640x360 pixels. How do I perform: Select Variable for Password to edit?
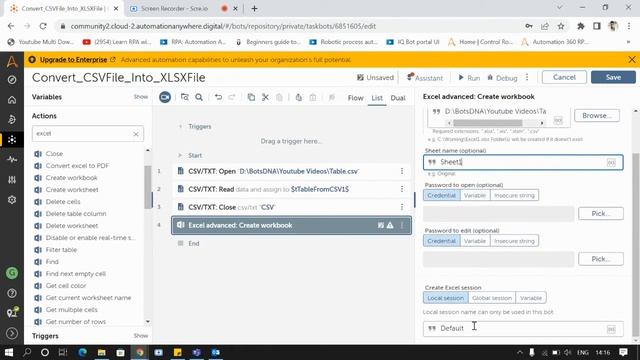click(x=475, y=241)
